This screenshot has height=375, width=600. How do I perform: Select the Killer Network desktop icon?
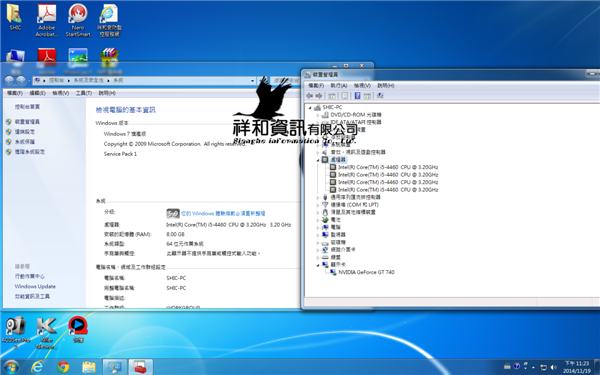(x=46, y=332)
